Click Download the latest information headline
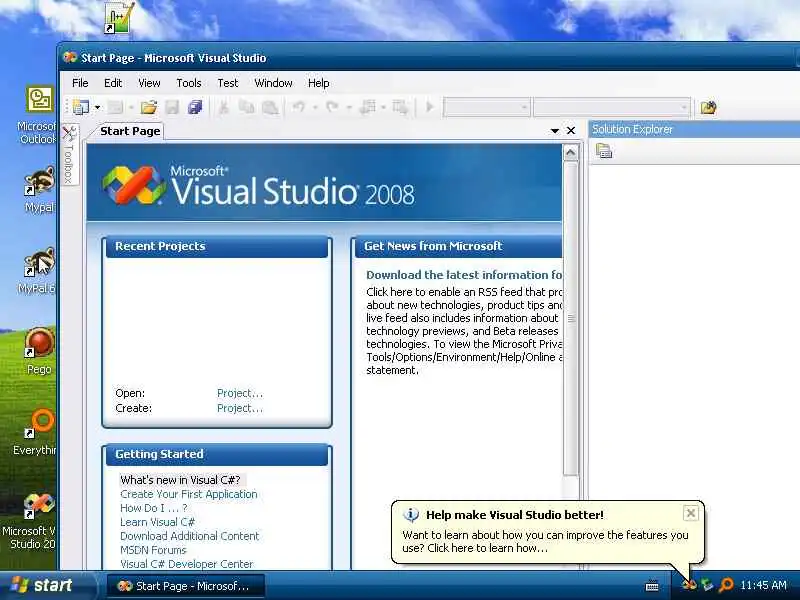 tap(464, 275)
